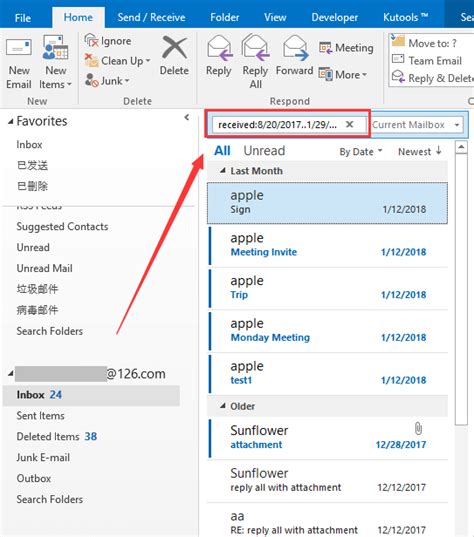Open the Sunflower attachment email

click(x=328, y=438)
